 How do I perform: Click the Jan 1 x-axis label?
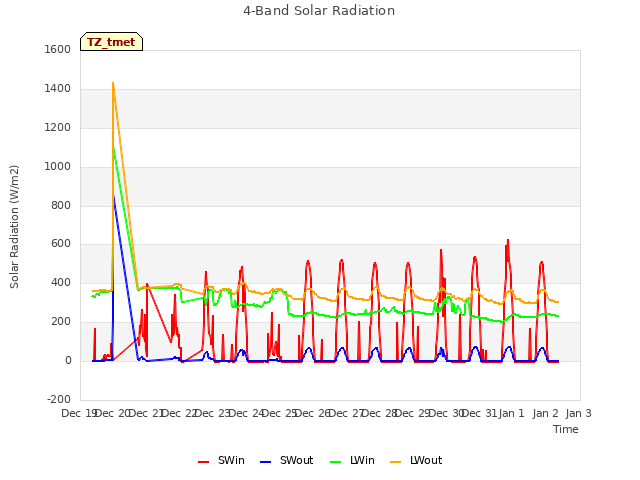[511, 413]
